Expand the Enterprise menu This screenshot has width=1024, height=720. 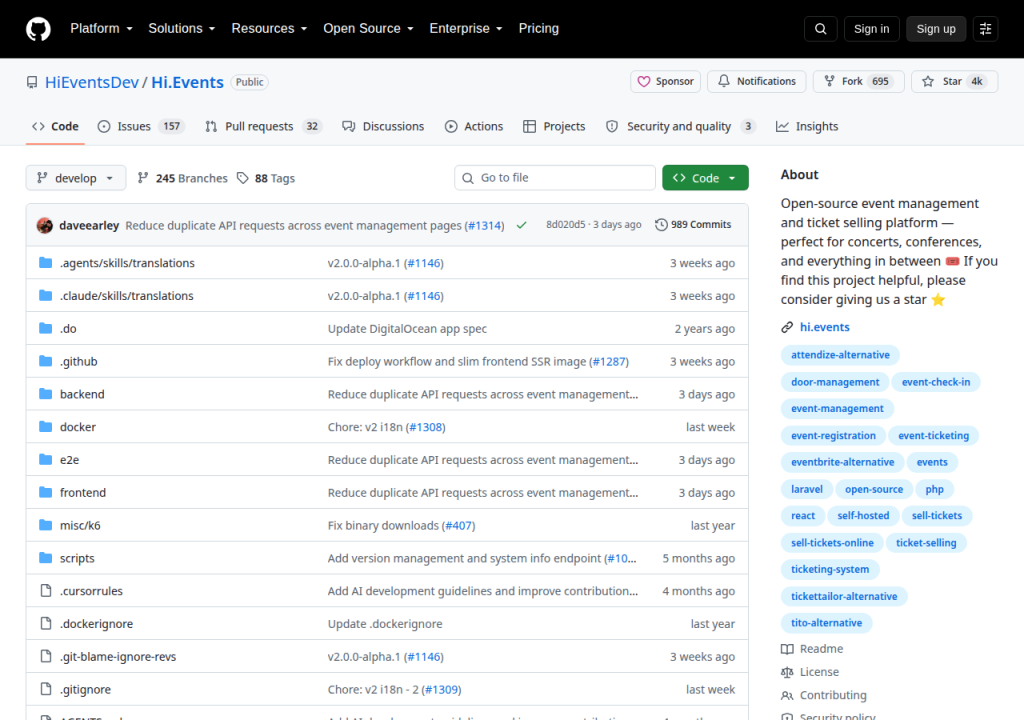(x=466, y=29)
